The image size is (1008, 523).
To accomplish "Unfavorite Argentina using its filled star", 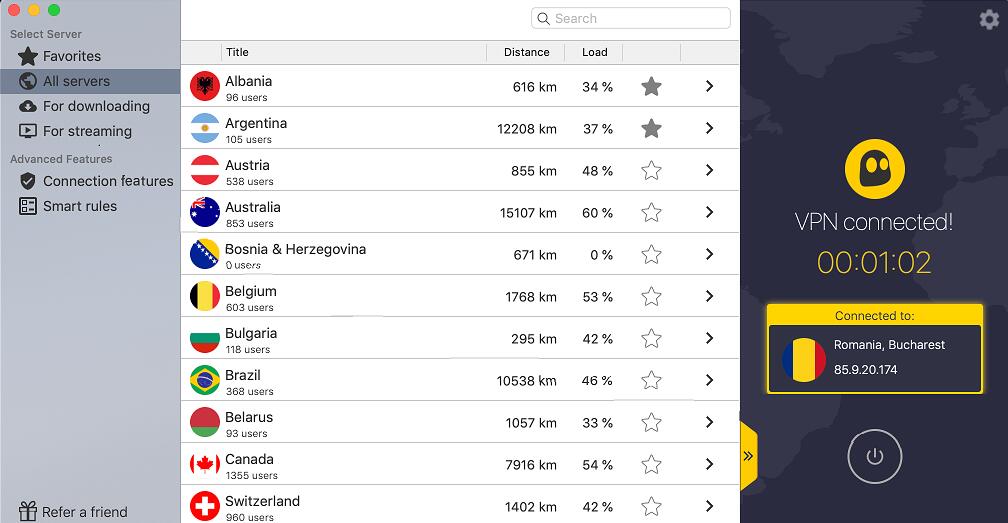I will 651,129.
